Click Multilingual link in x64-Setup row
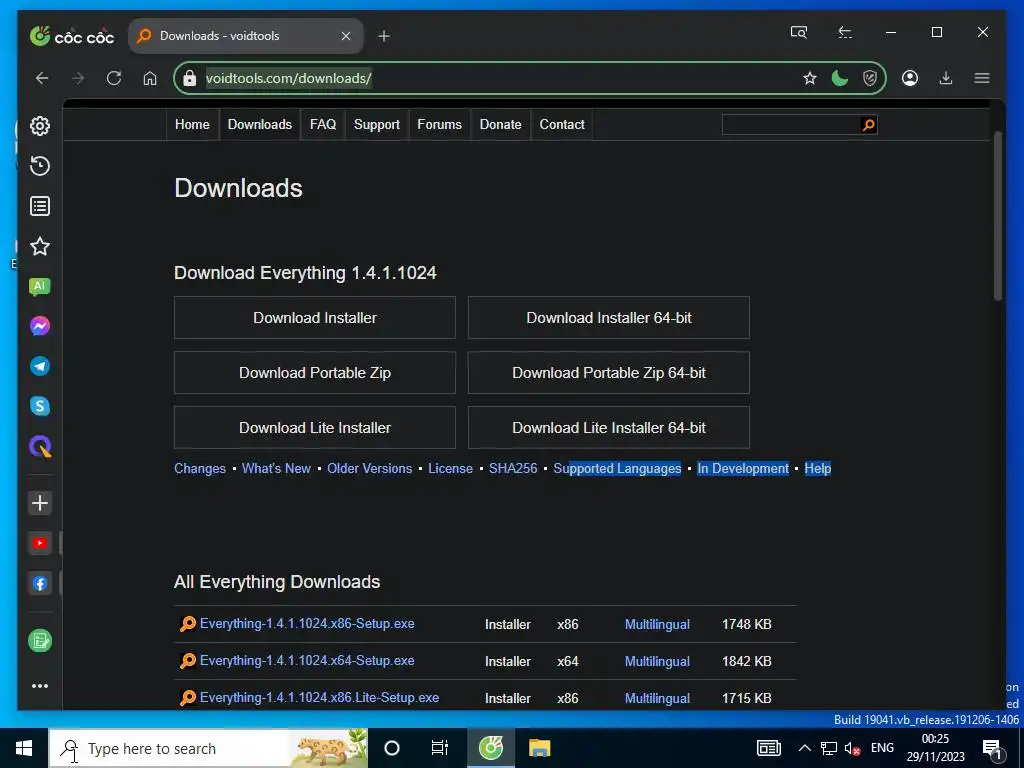Image resolution: width=1024 pixels, height=768 pixels. tap(657, 661)
